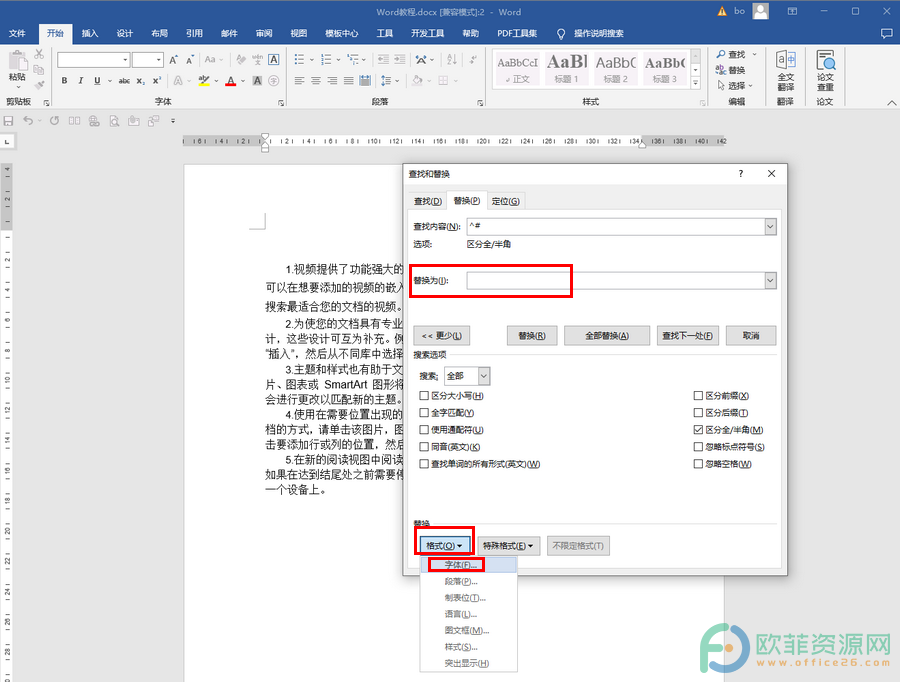Open the font size dropdown
Screen dimensions: 900x682
[158, 60]
